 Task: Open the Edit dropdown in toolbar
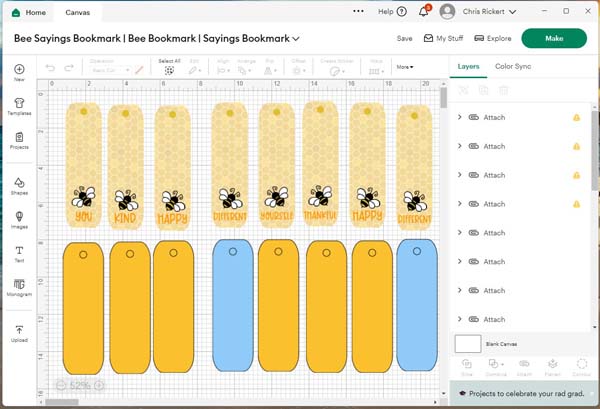(194, 70)
